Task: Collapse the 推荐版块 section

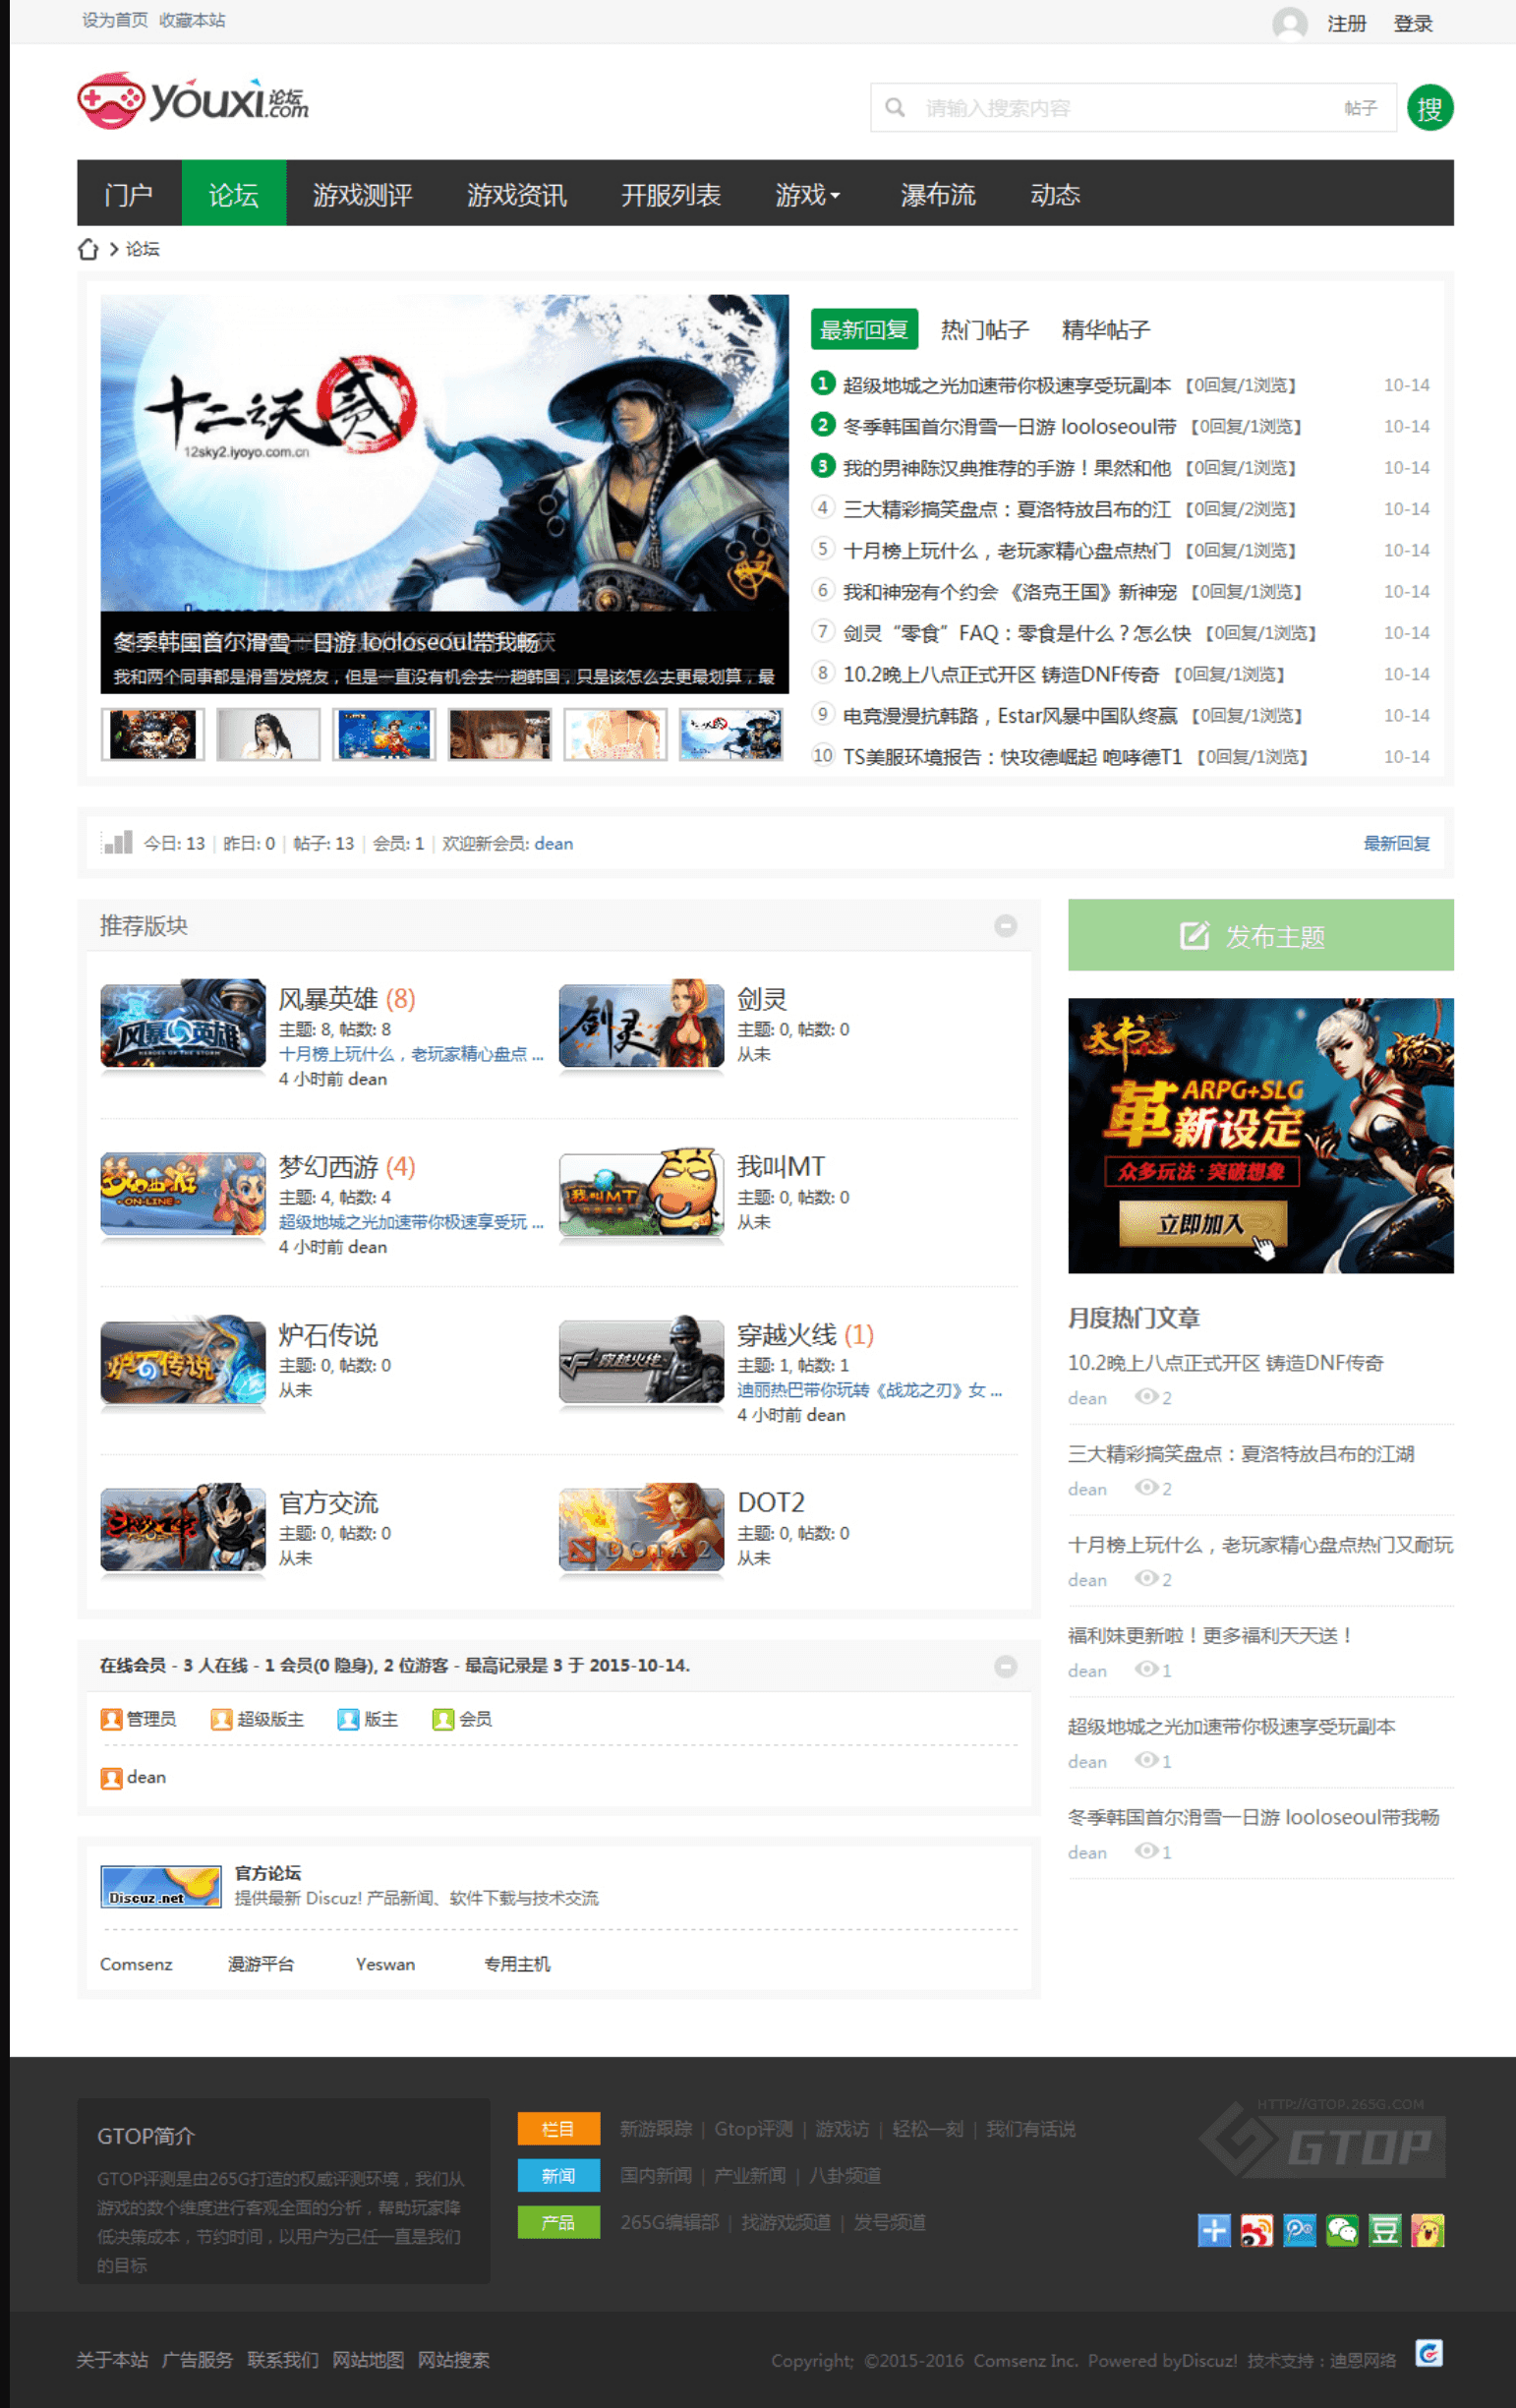Action: (1005, 926)
